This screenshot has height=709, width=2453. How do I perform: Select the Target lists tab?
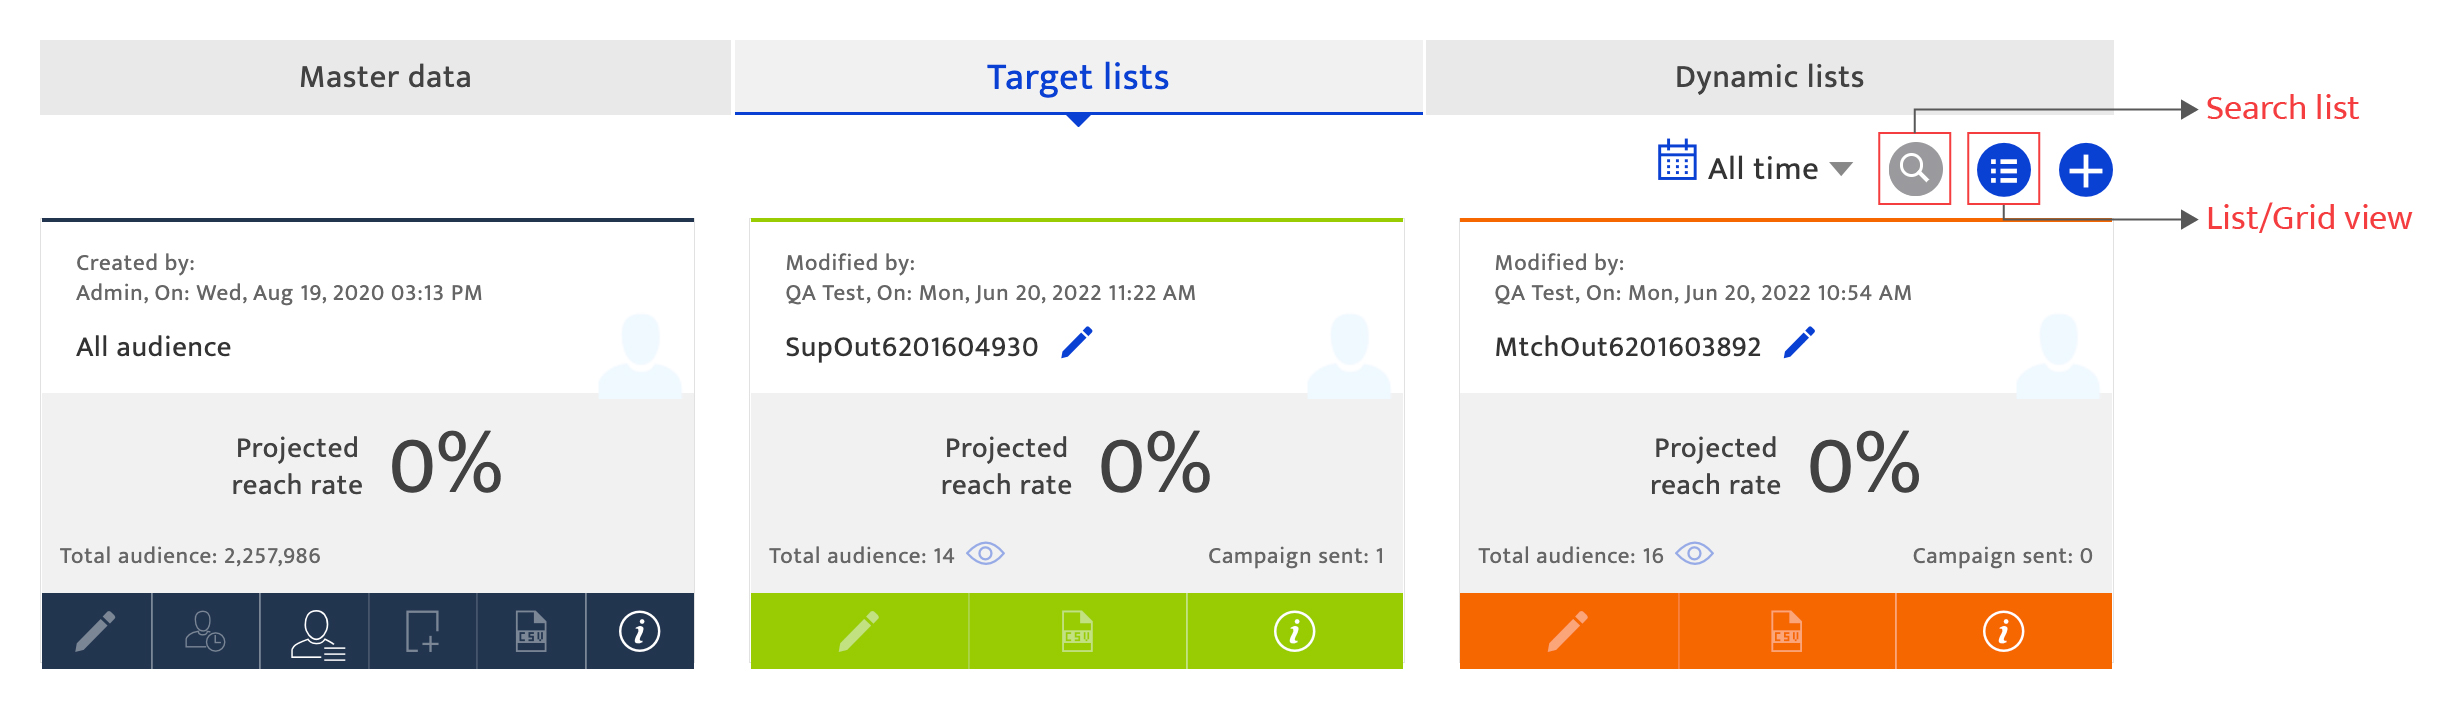tap(1078, 77)
